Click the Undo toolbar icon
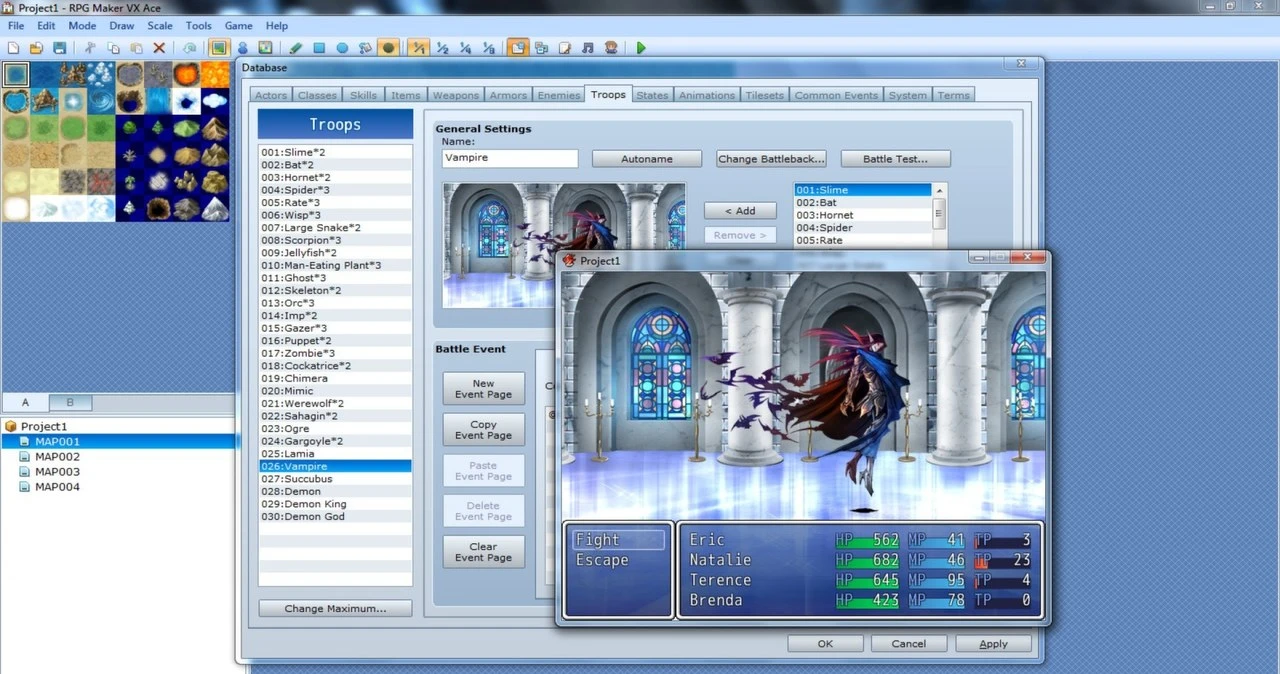 (x=189, y=47)
